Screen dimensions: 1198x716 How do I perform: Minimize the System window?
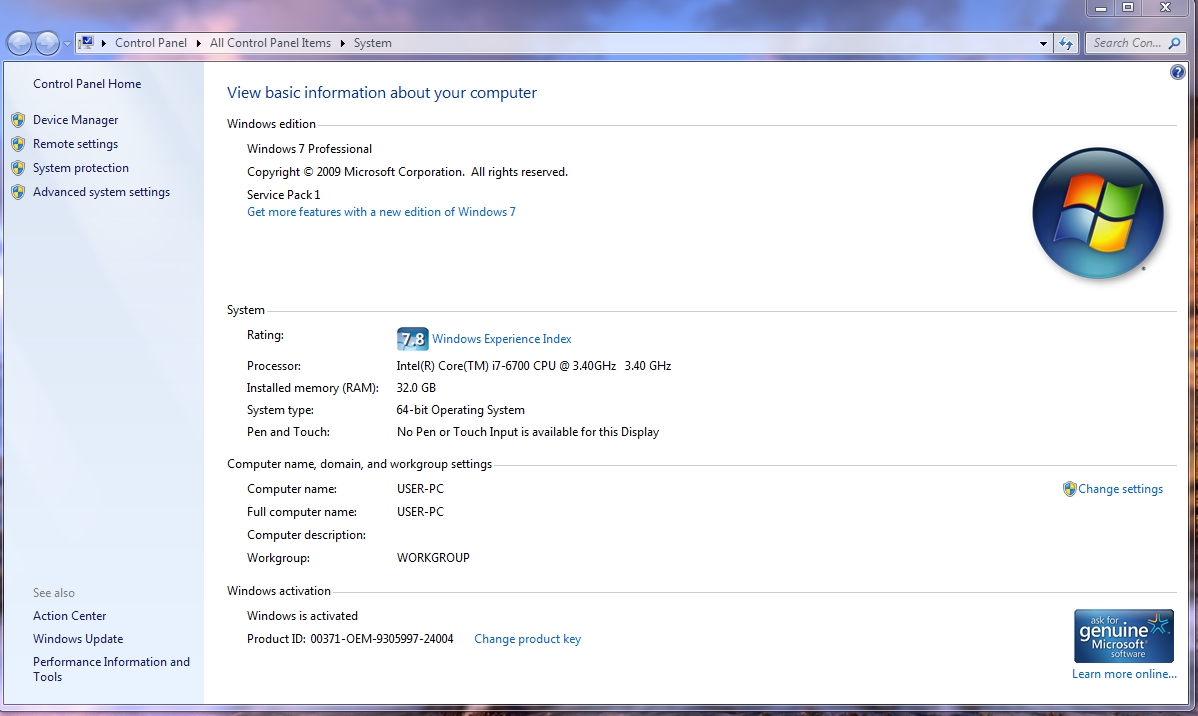click(1100, 8)
